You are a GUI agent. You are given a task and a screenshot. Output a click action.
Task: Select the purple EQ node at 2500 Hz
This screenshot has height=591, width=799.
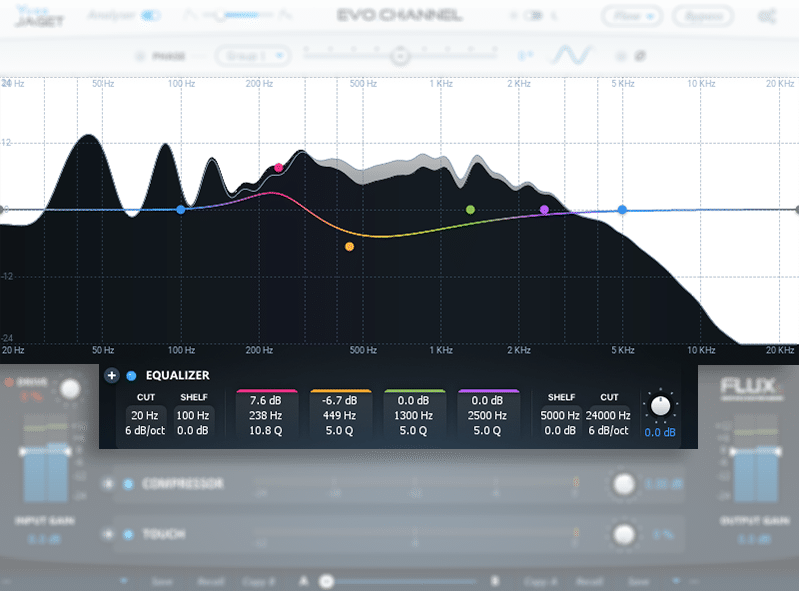(x=544, y=209)
